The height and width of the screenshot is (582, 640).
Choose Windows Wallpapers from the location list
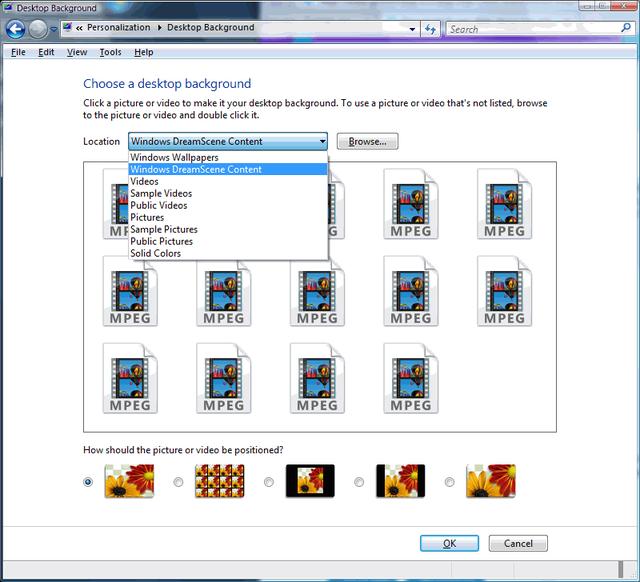point(228,157)
